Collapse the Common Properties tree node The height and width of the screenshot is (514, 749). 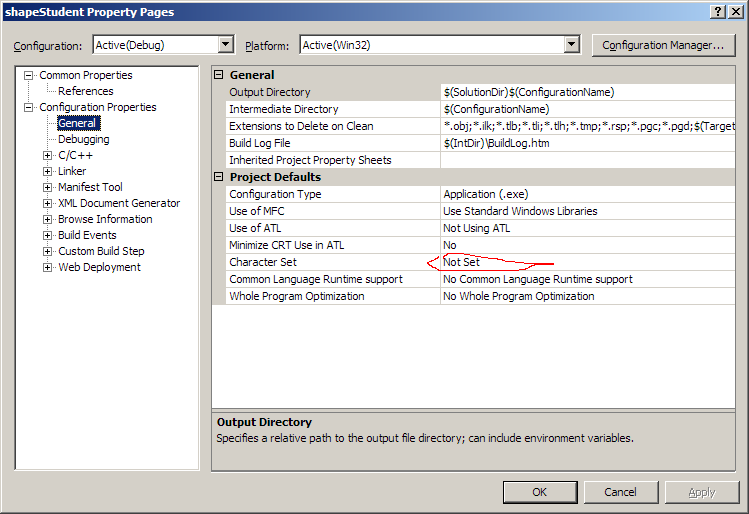(29, 75)
